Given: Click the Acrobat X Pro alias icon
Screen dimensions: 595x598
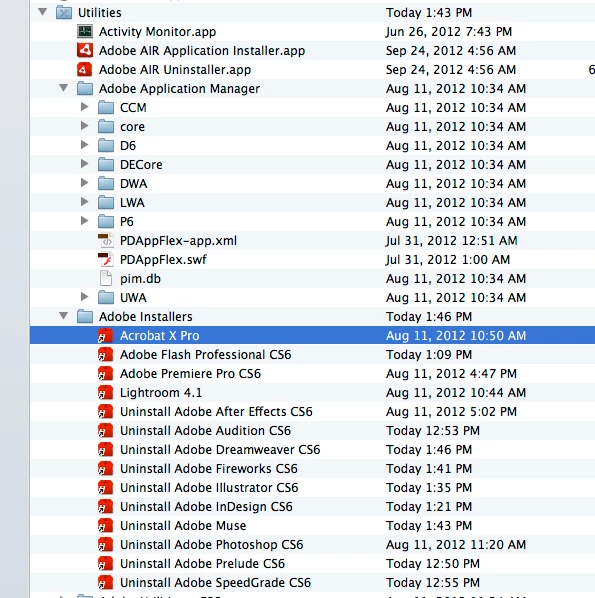Looking at the screenshot, I should pyautogui.click(x=106, y=336).
